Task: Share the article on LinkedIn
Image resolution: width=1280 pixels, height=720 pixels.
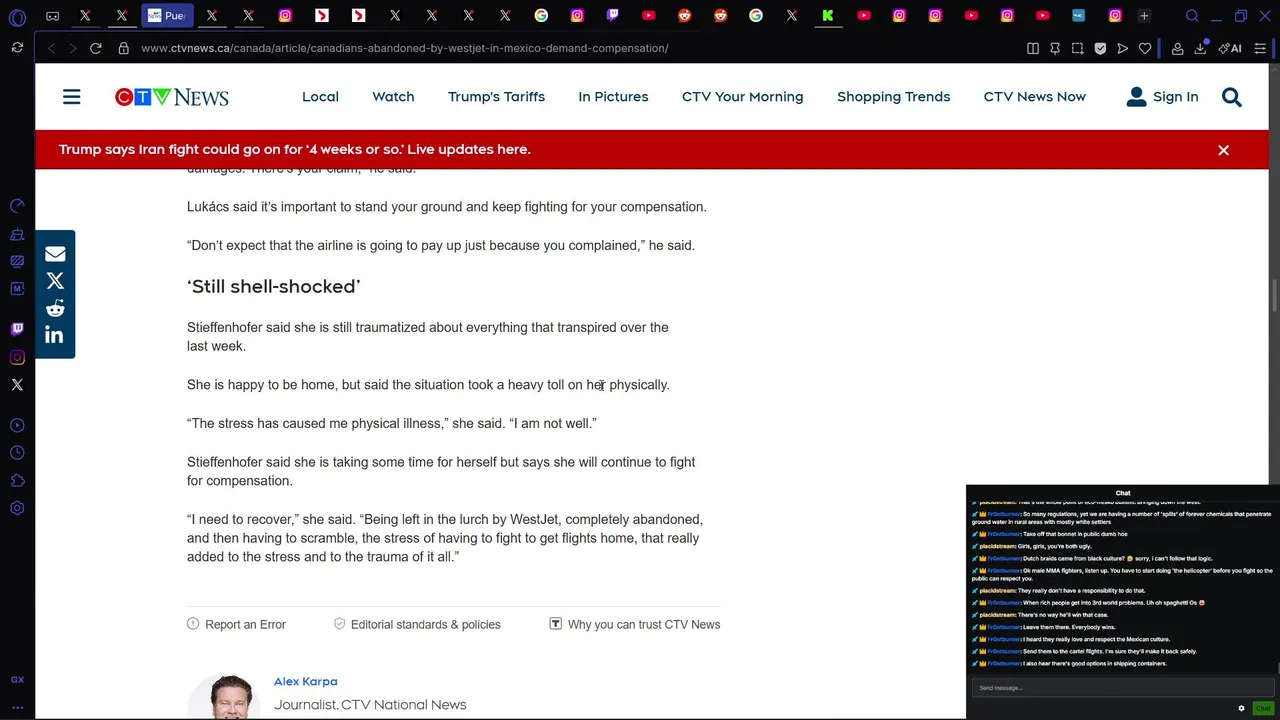Action: [55, 335]
